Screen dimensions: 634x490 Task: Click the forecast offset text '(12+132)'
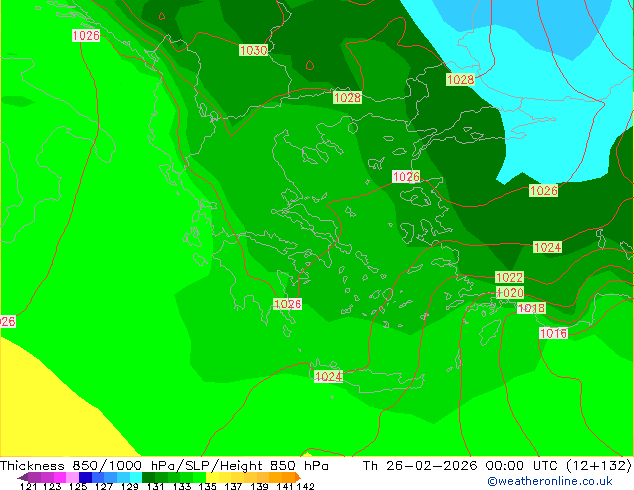(599, 465)
